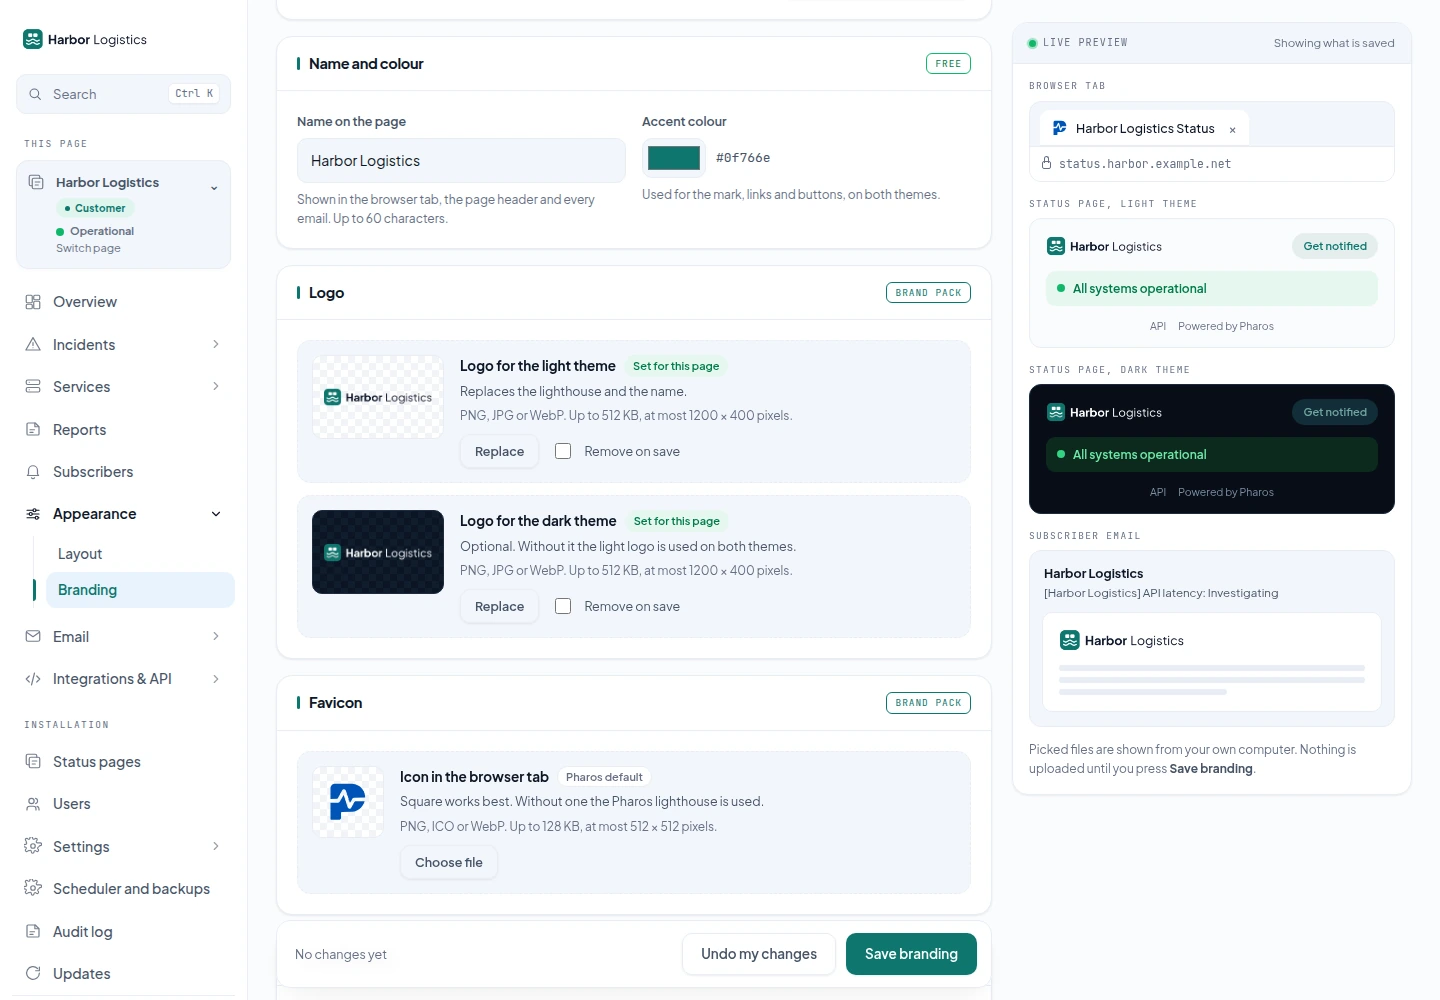The width and height of the screenshot is (1440, 1000).
Task: Click Replace for the dark theme logo
Action: point(499,606)
